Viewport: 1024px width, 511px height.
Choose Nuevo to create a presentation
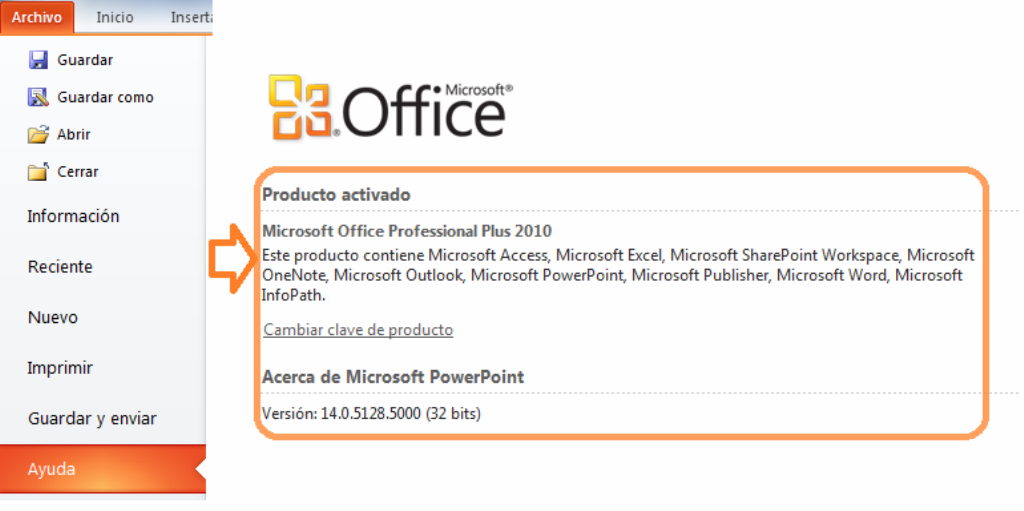[52, 317]
